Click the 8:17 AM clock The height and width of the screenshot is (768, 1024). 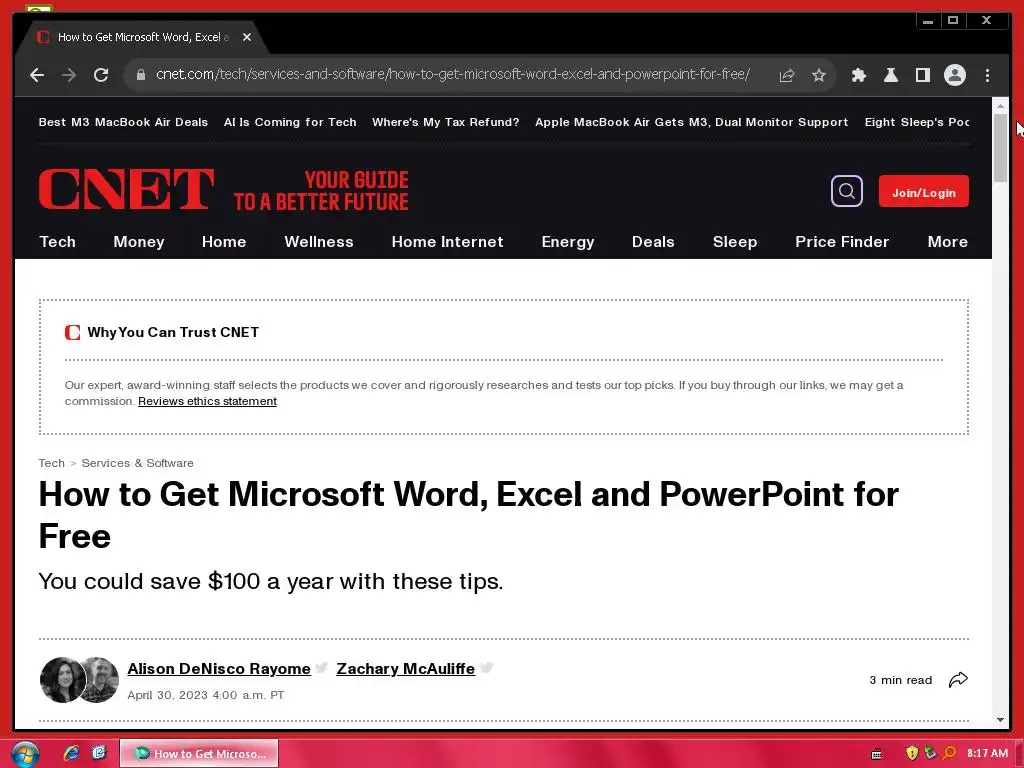coord(987,753)
